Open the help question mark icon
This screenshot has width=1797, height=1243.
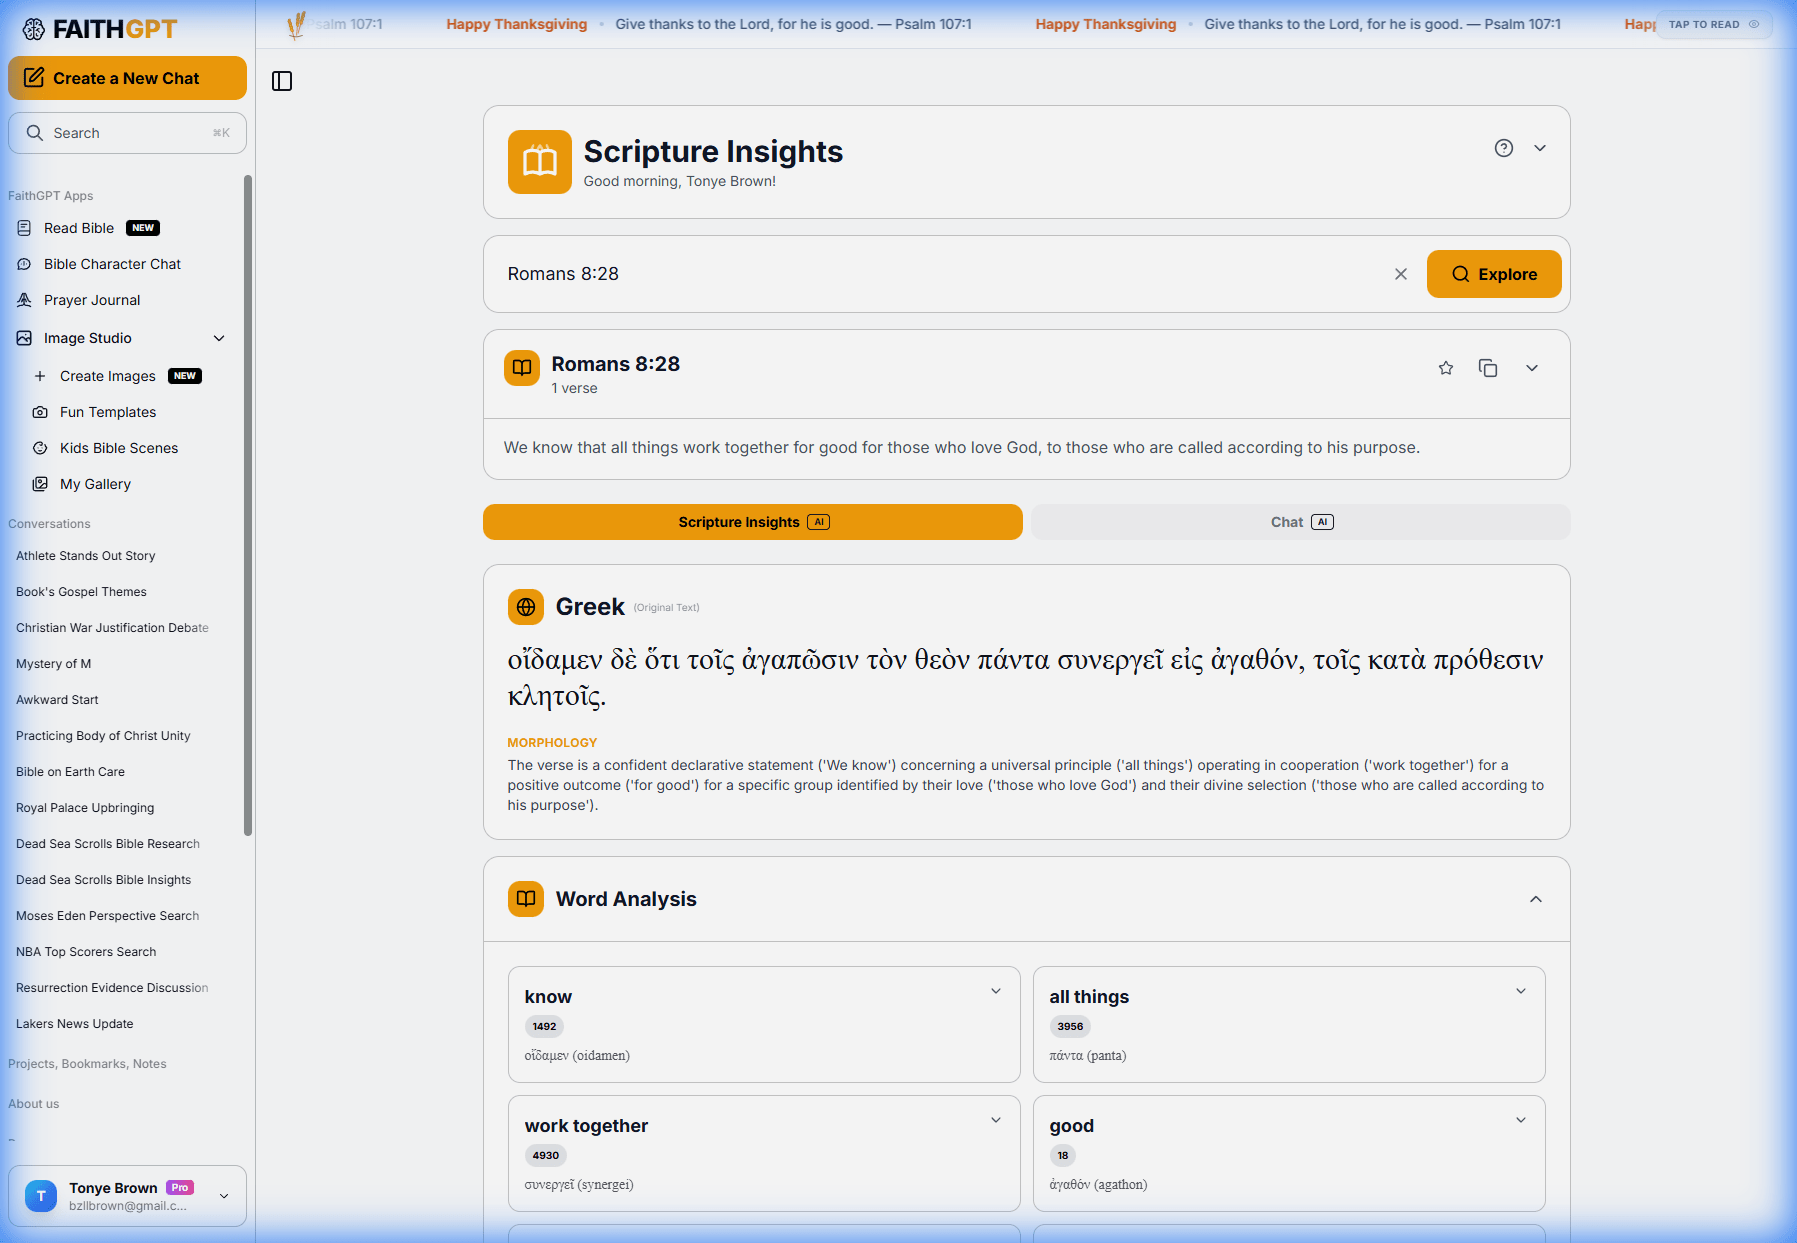click(1504, 148)
